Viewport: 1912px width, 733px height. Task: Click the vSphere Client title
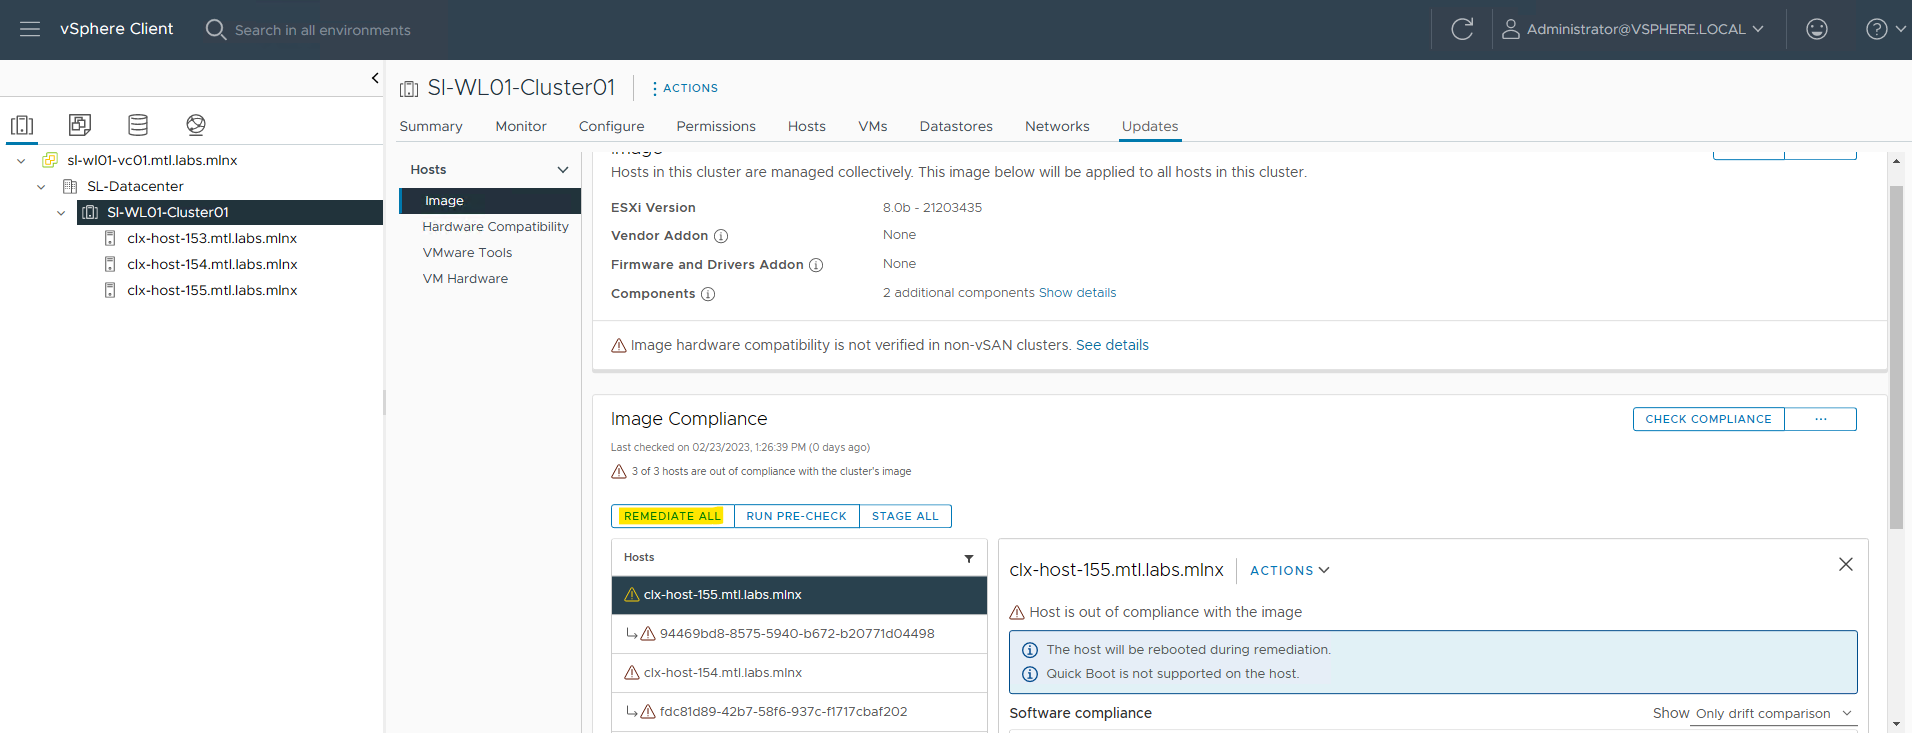coord(116,29)
